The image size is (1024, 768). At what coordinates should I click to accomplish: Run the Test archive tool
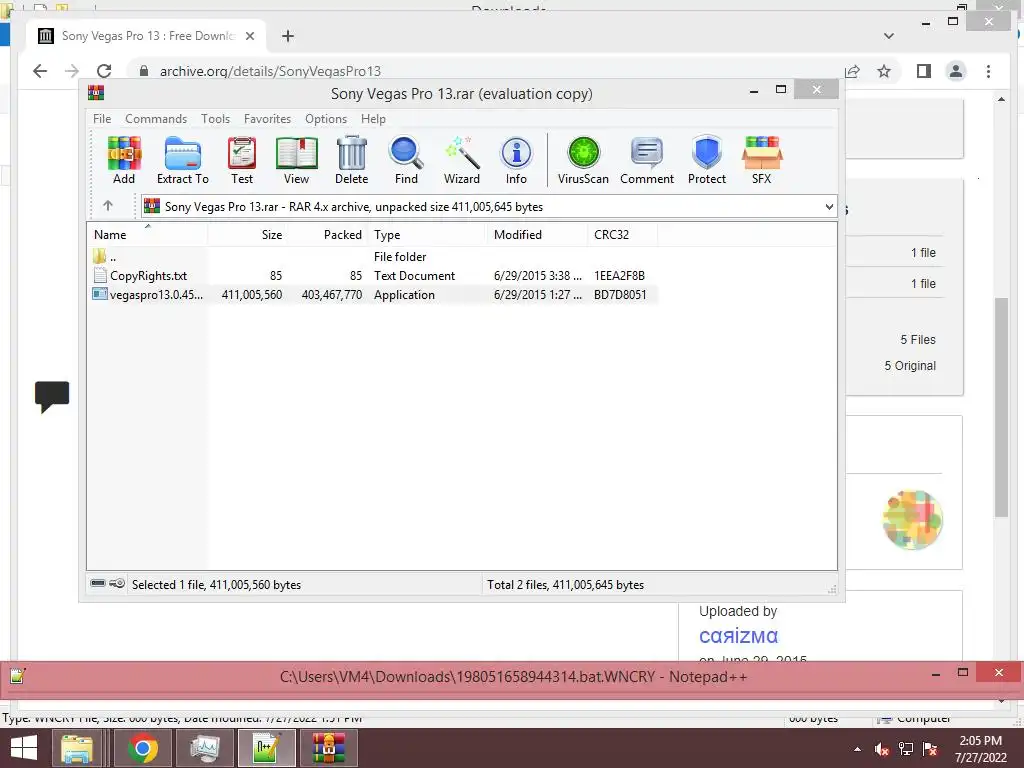(x=242, y=160)
